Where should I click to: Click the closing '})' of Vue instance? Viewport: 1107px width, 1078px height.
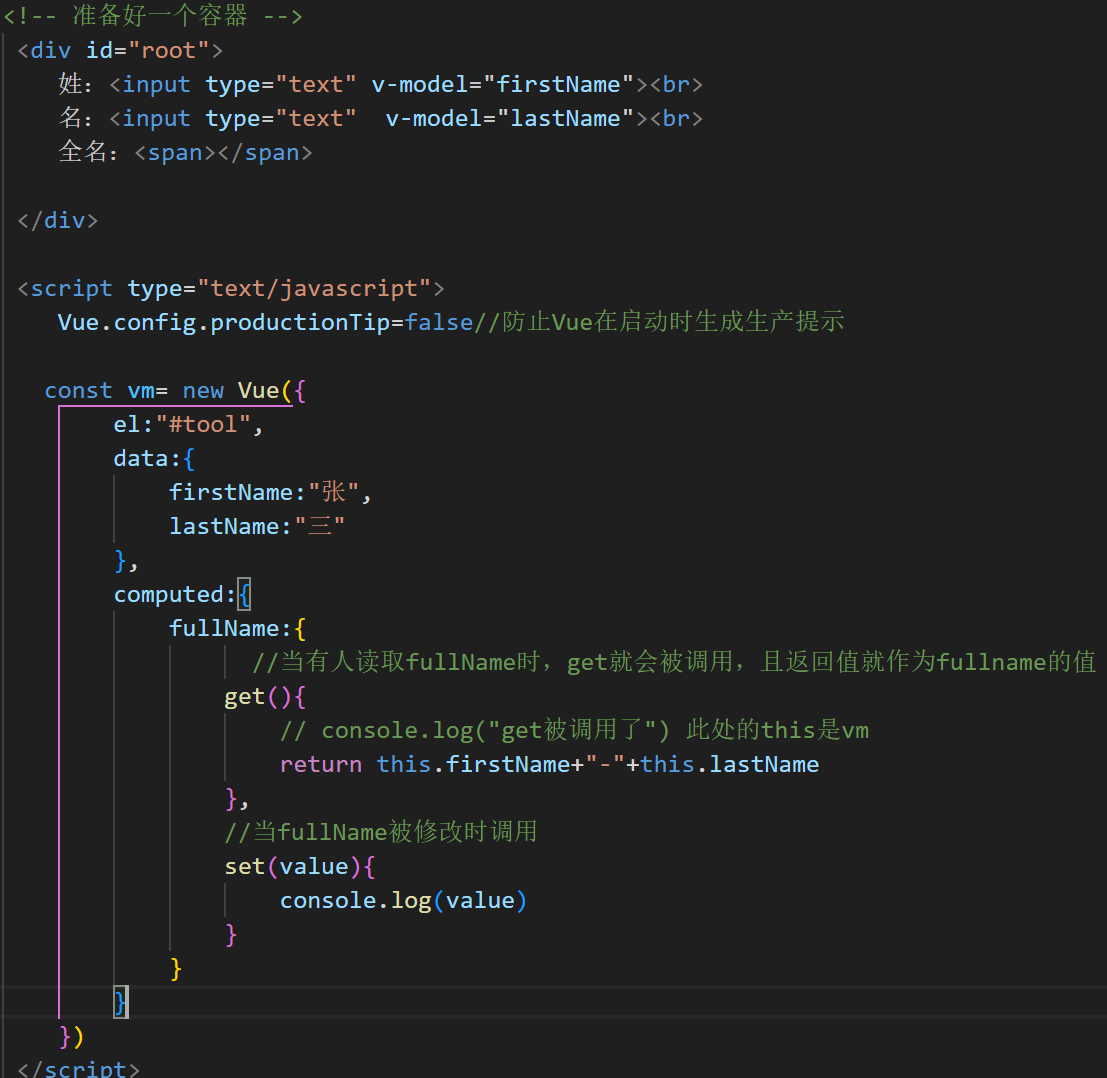pos(71,1036)
